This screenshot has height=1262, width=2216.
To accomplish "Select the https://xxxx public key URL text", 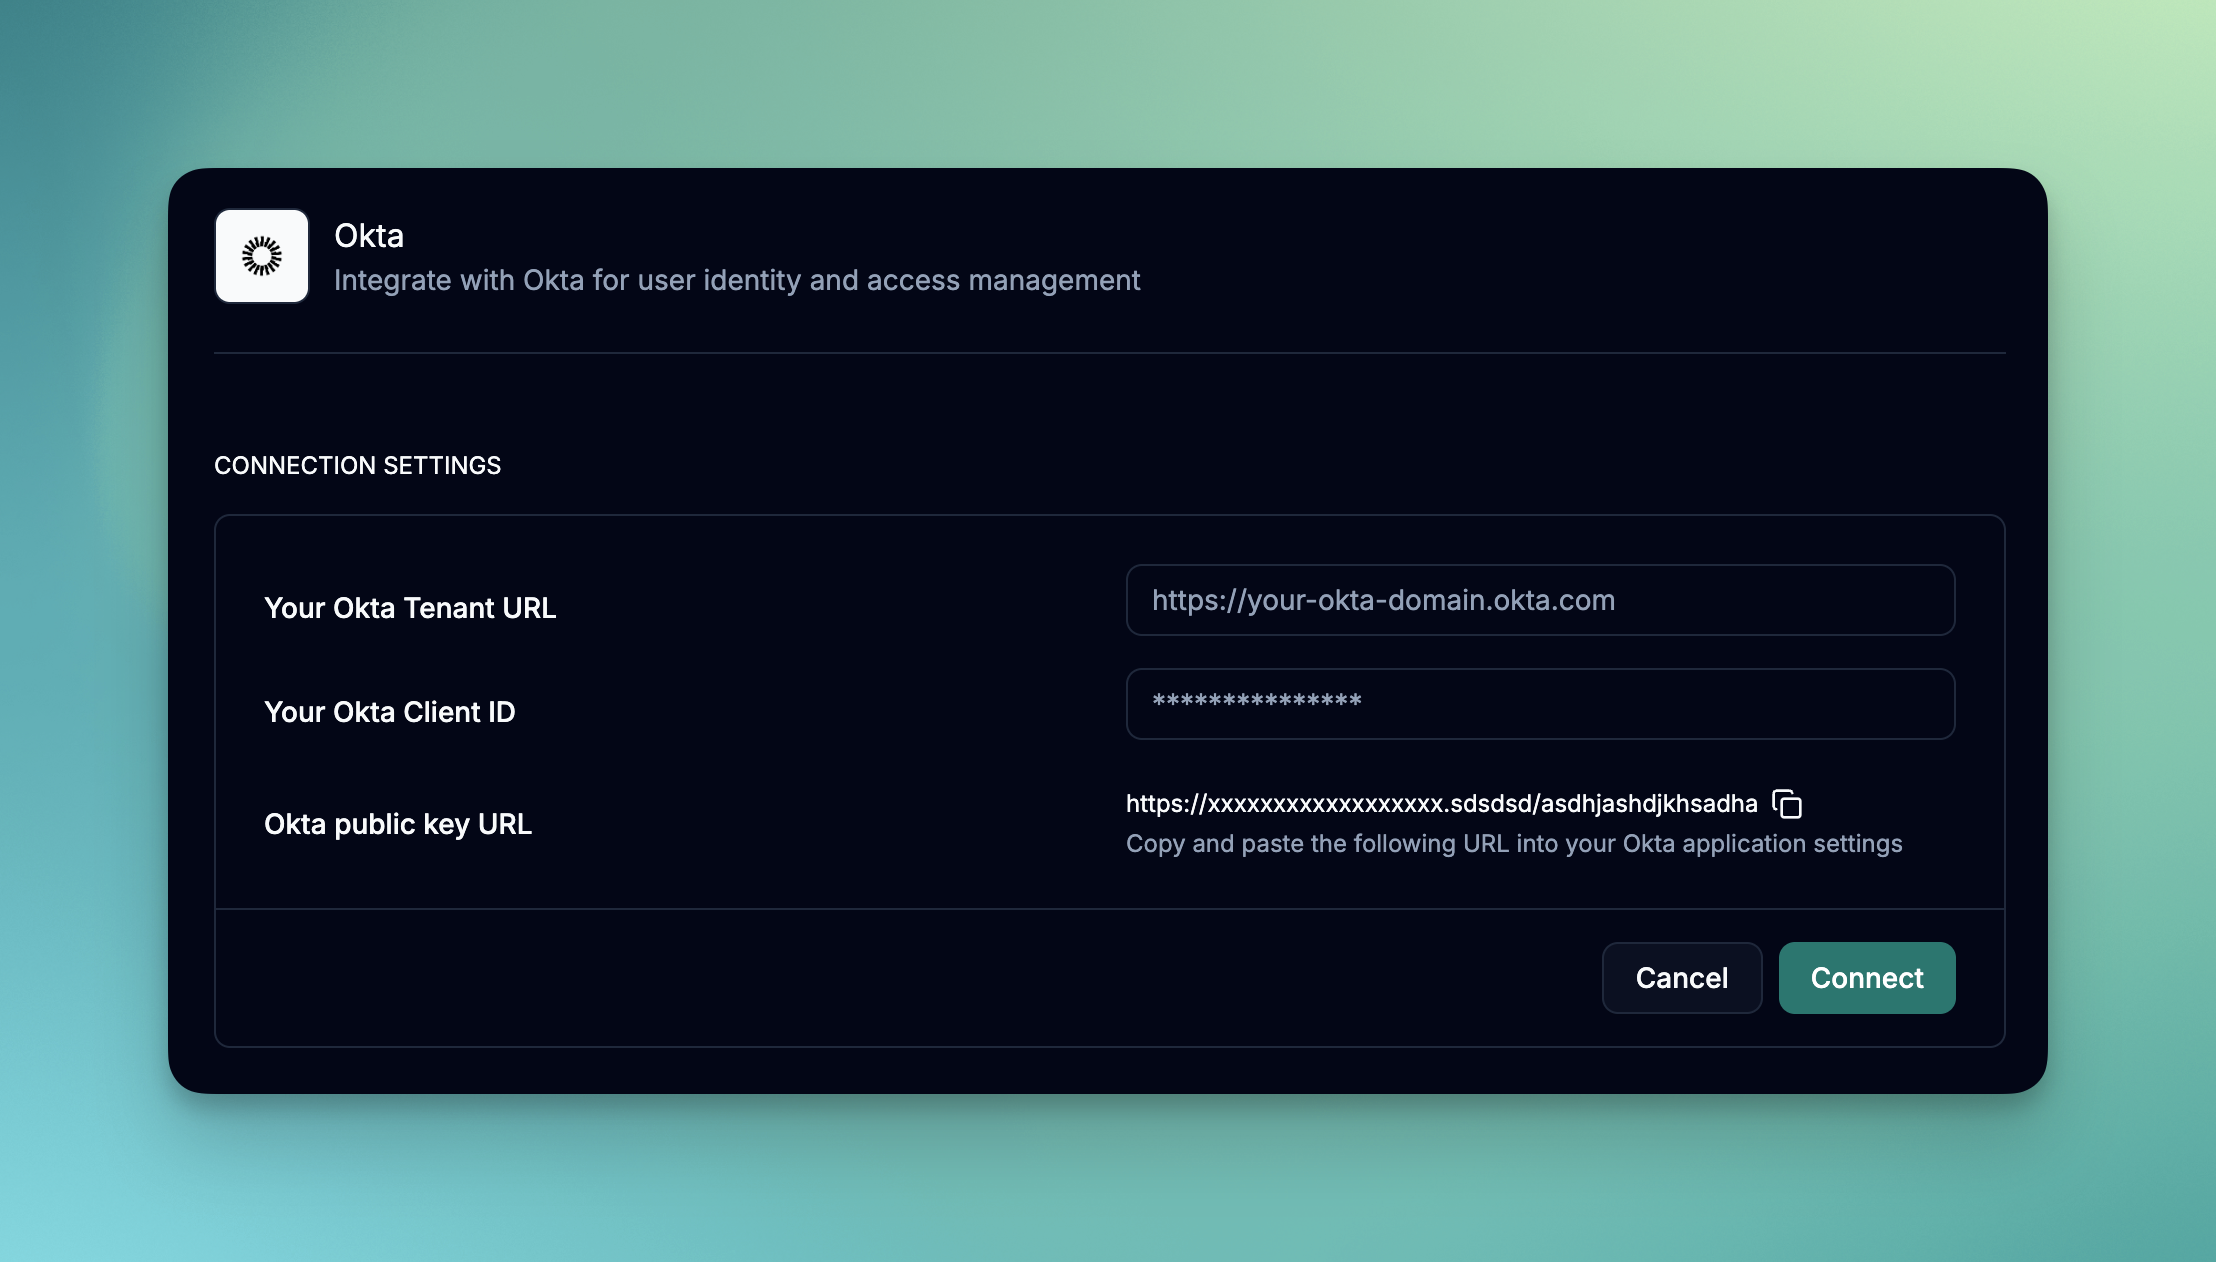I will coord(1440,804).
